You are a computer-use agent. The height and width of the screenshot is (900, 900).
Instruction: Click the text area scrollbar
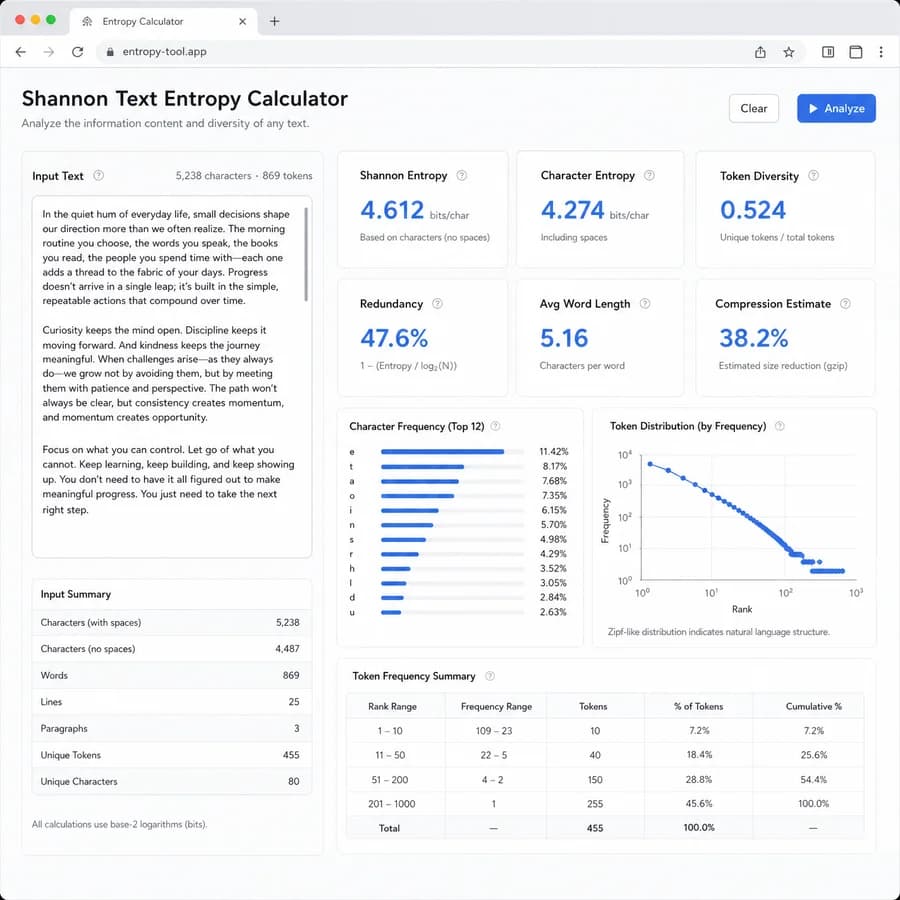(306, 254)
